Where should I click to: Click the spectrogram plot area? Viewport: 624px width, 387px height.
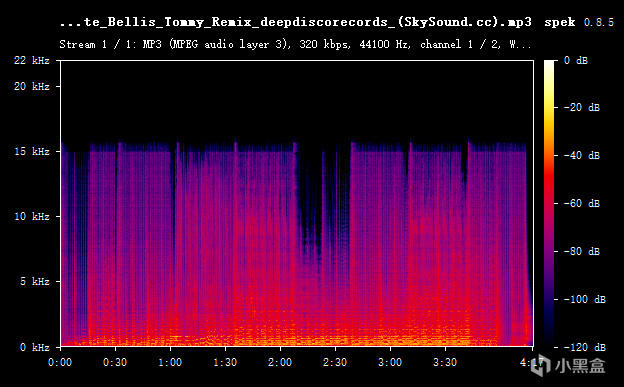(x=297, y=203)
